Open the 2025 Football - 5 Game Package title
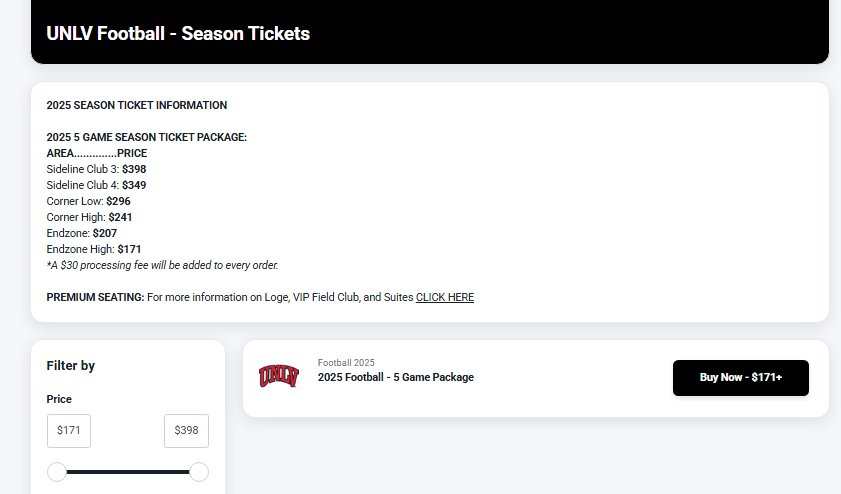841x494 pixels. [396, 377]
